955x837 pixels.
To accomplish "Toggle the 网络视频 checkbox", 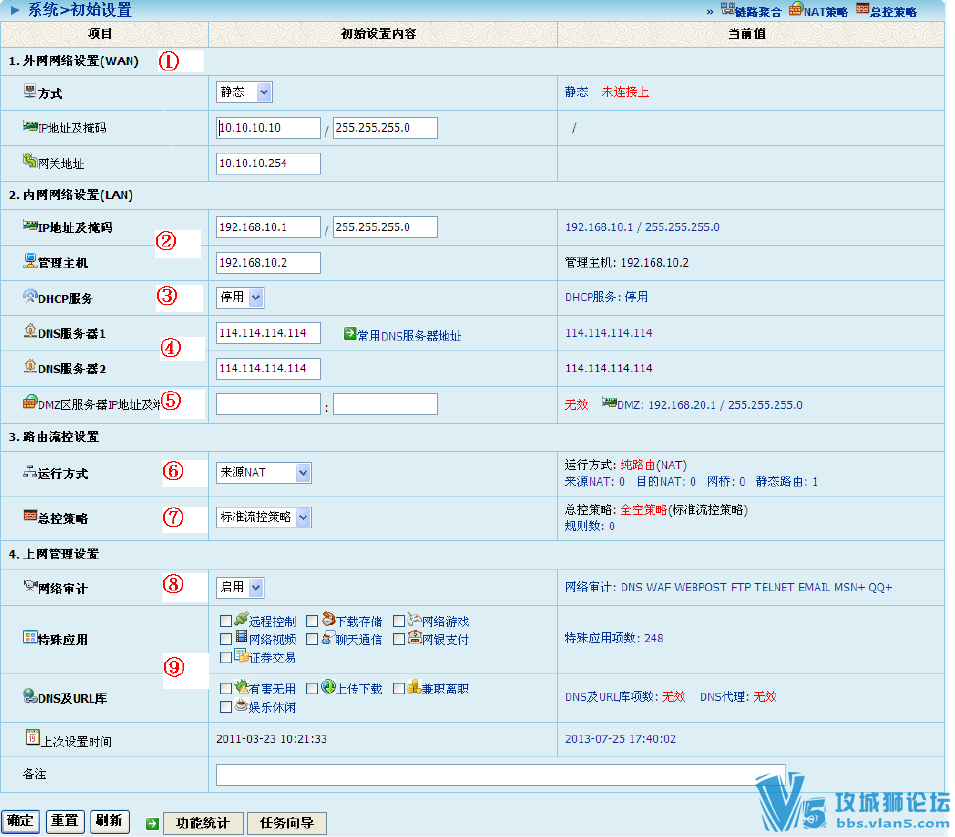I will pos(226,639).
